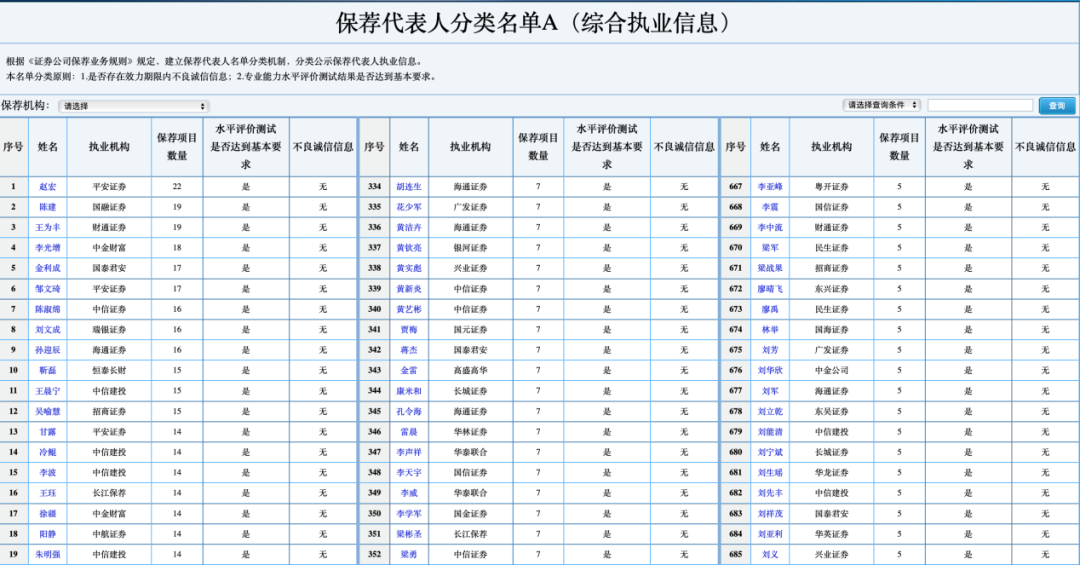Open 赵宏's profile link

(x=48, y=187)
